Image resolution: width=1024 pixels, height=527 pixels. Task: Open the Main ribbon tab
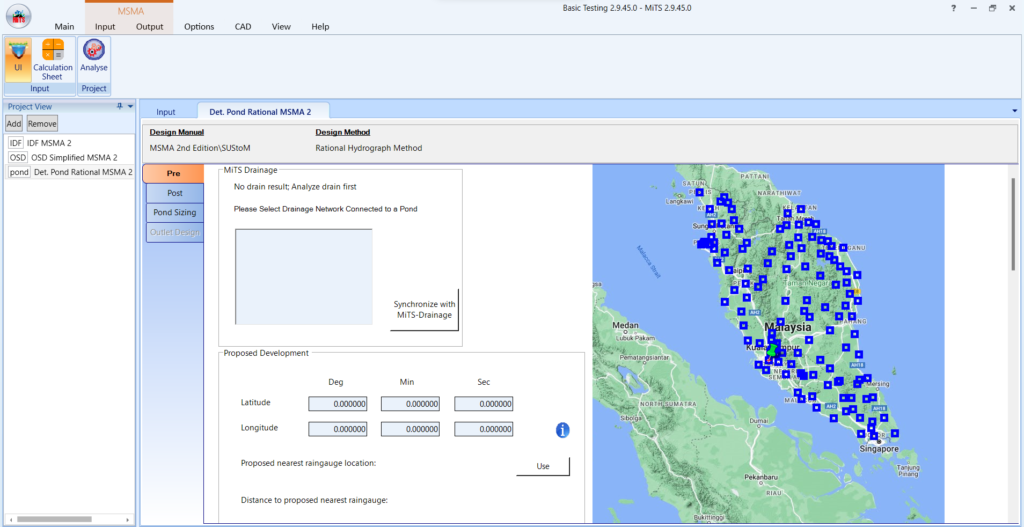pyautogui.click(x=64, y=27)
